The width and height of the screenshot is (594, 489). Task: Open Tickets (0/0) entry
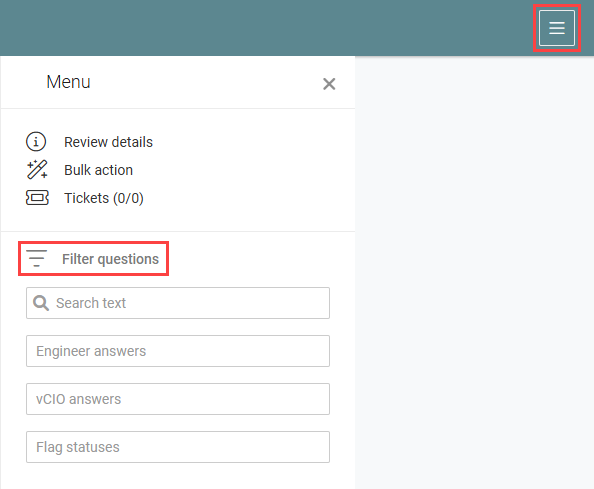tap(104, 198)
